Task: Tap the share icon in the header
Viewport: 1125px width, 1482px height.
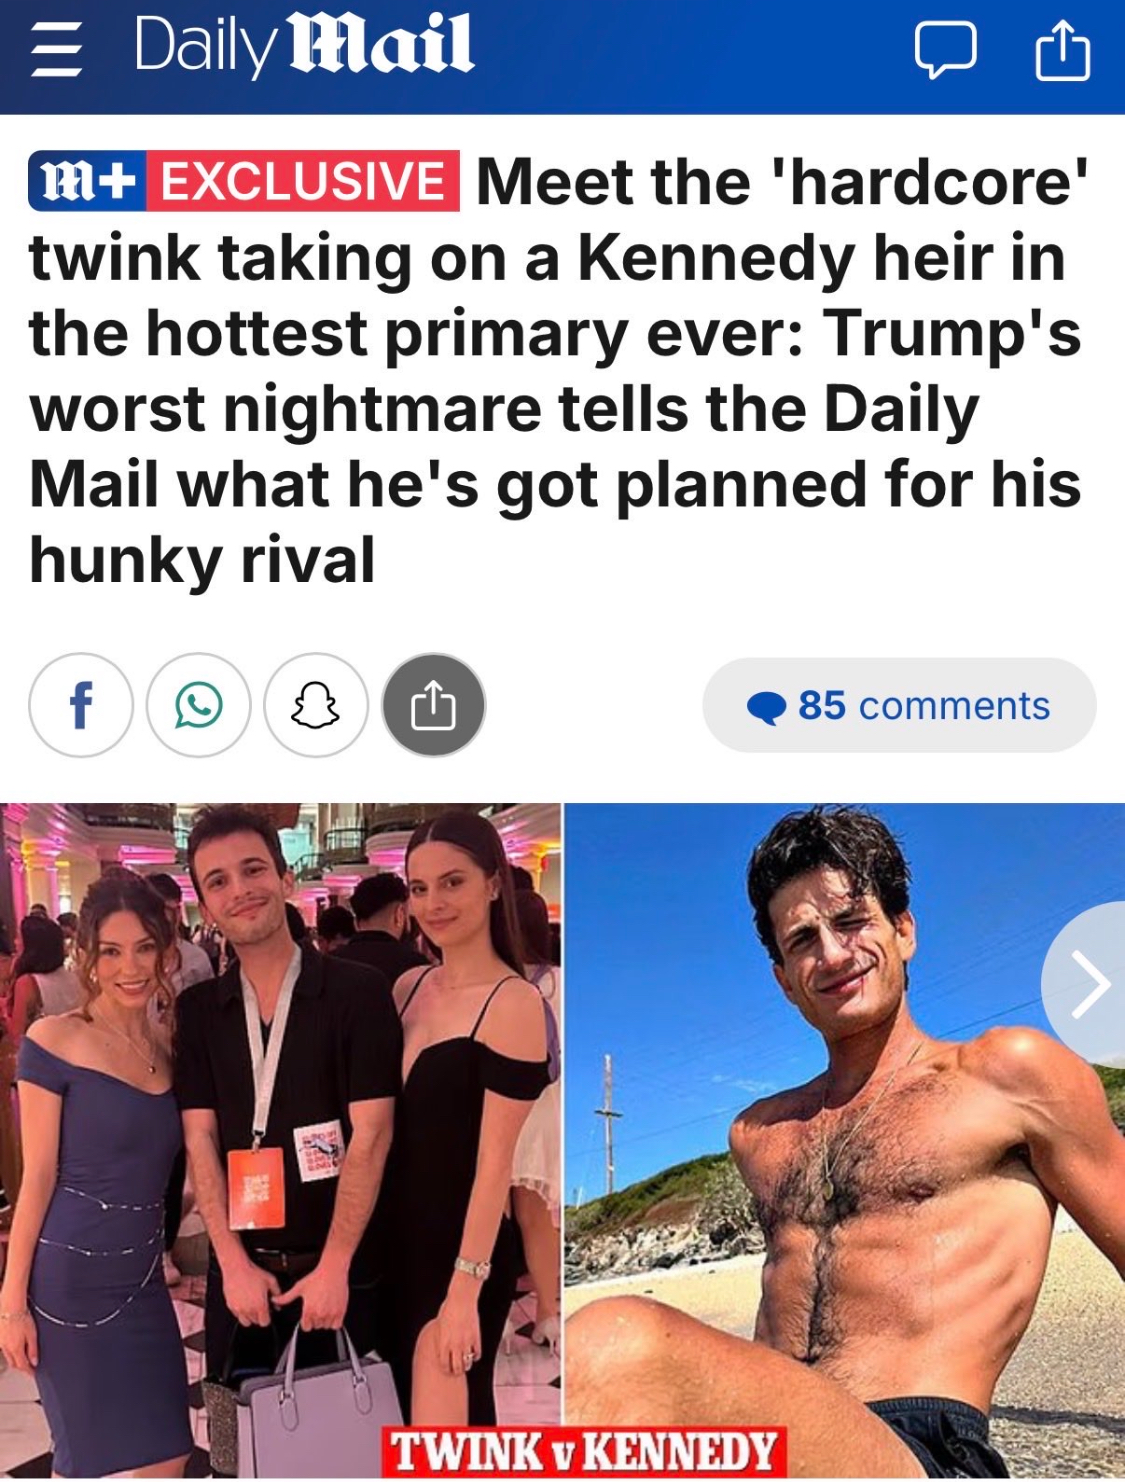Action: pos(1062,50)
